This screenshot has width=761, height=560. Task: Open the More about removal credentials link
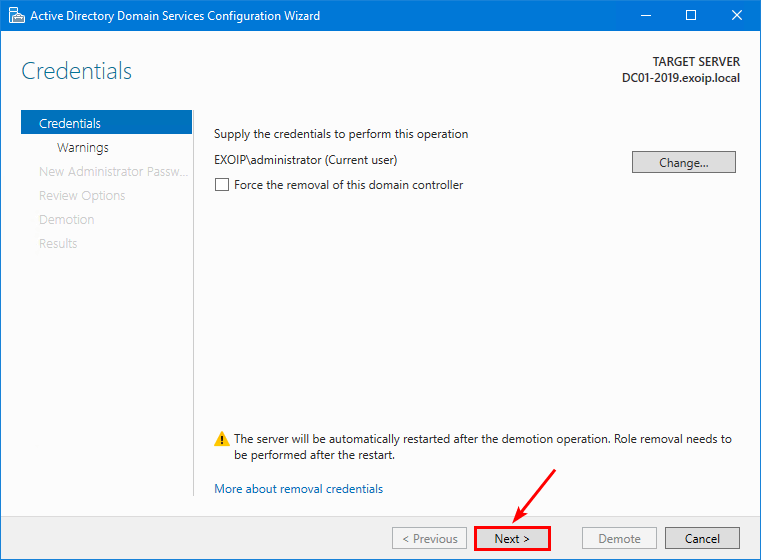coord(298,489)
